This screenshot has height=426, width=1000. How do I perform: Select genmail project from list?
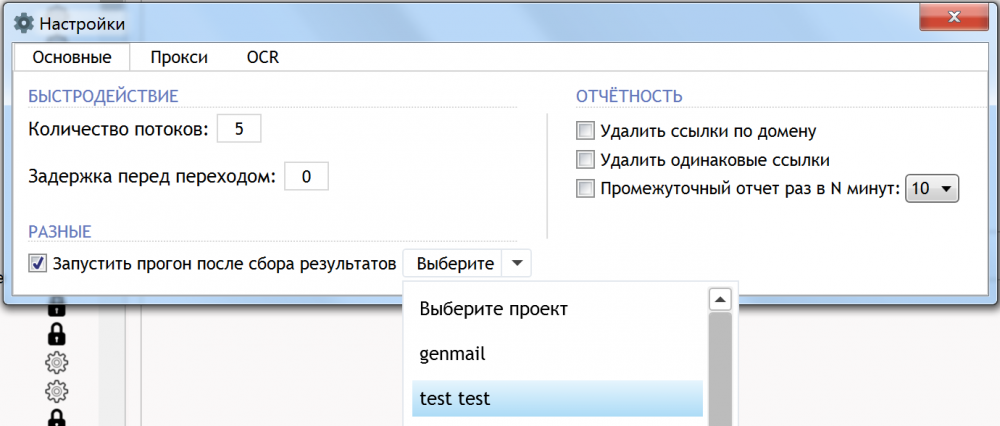coord(557,354)
